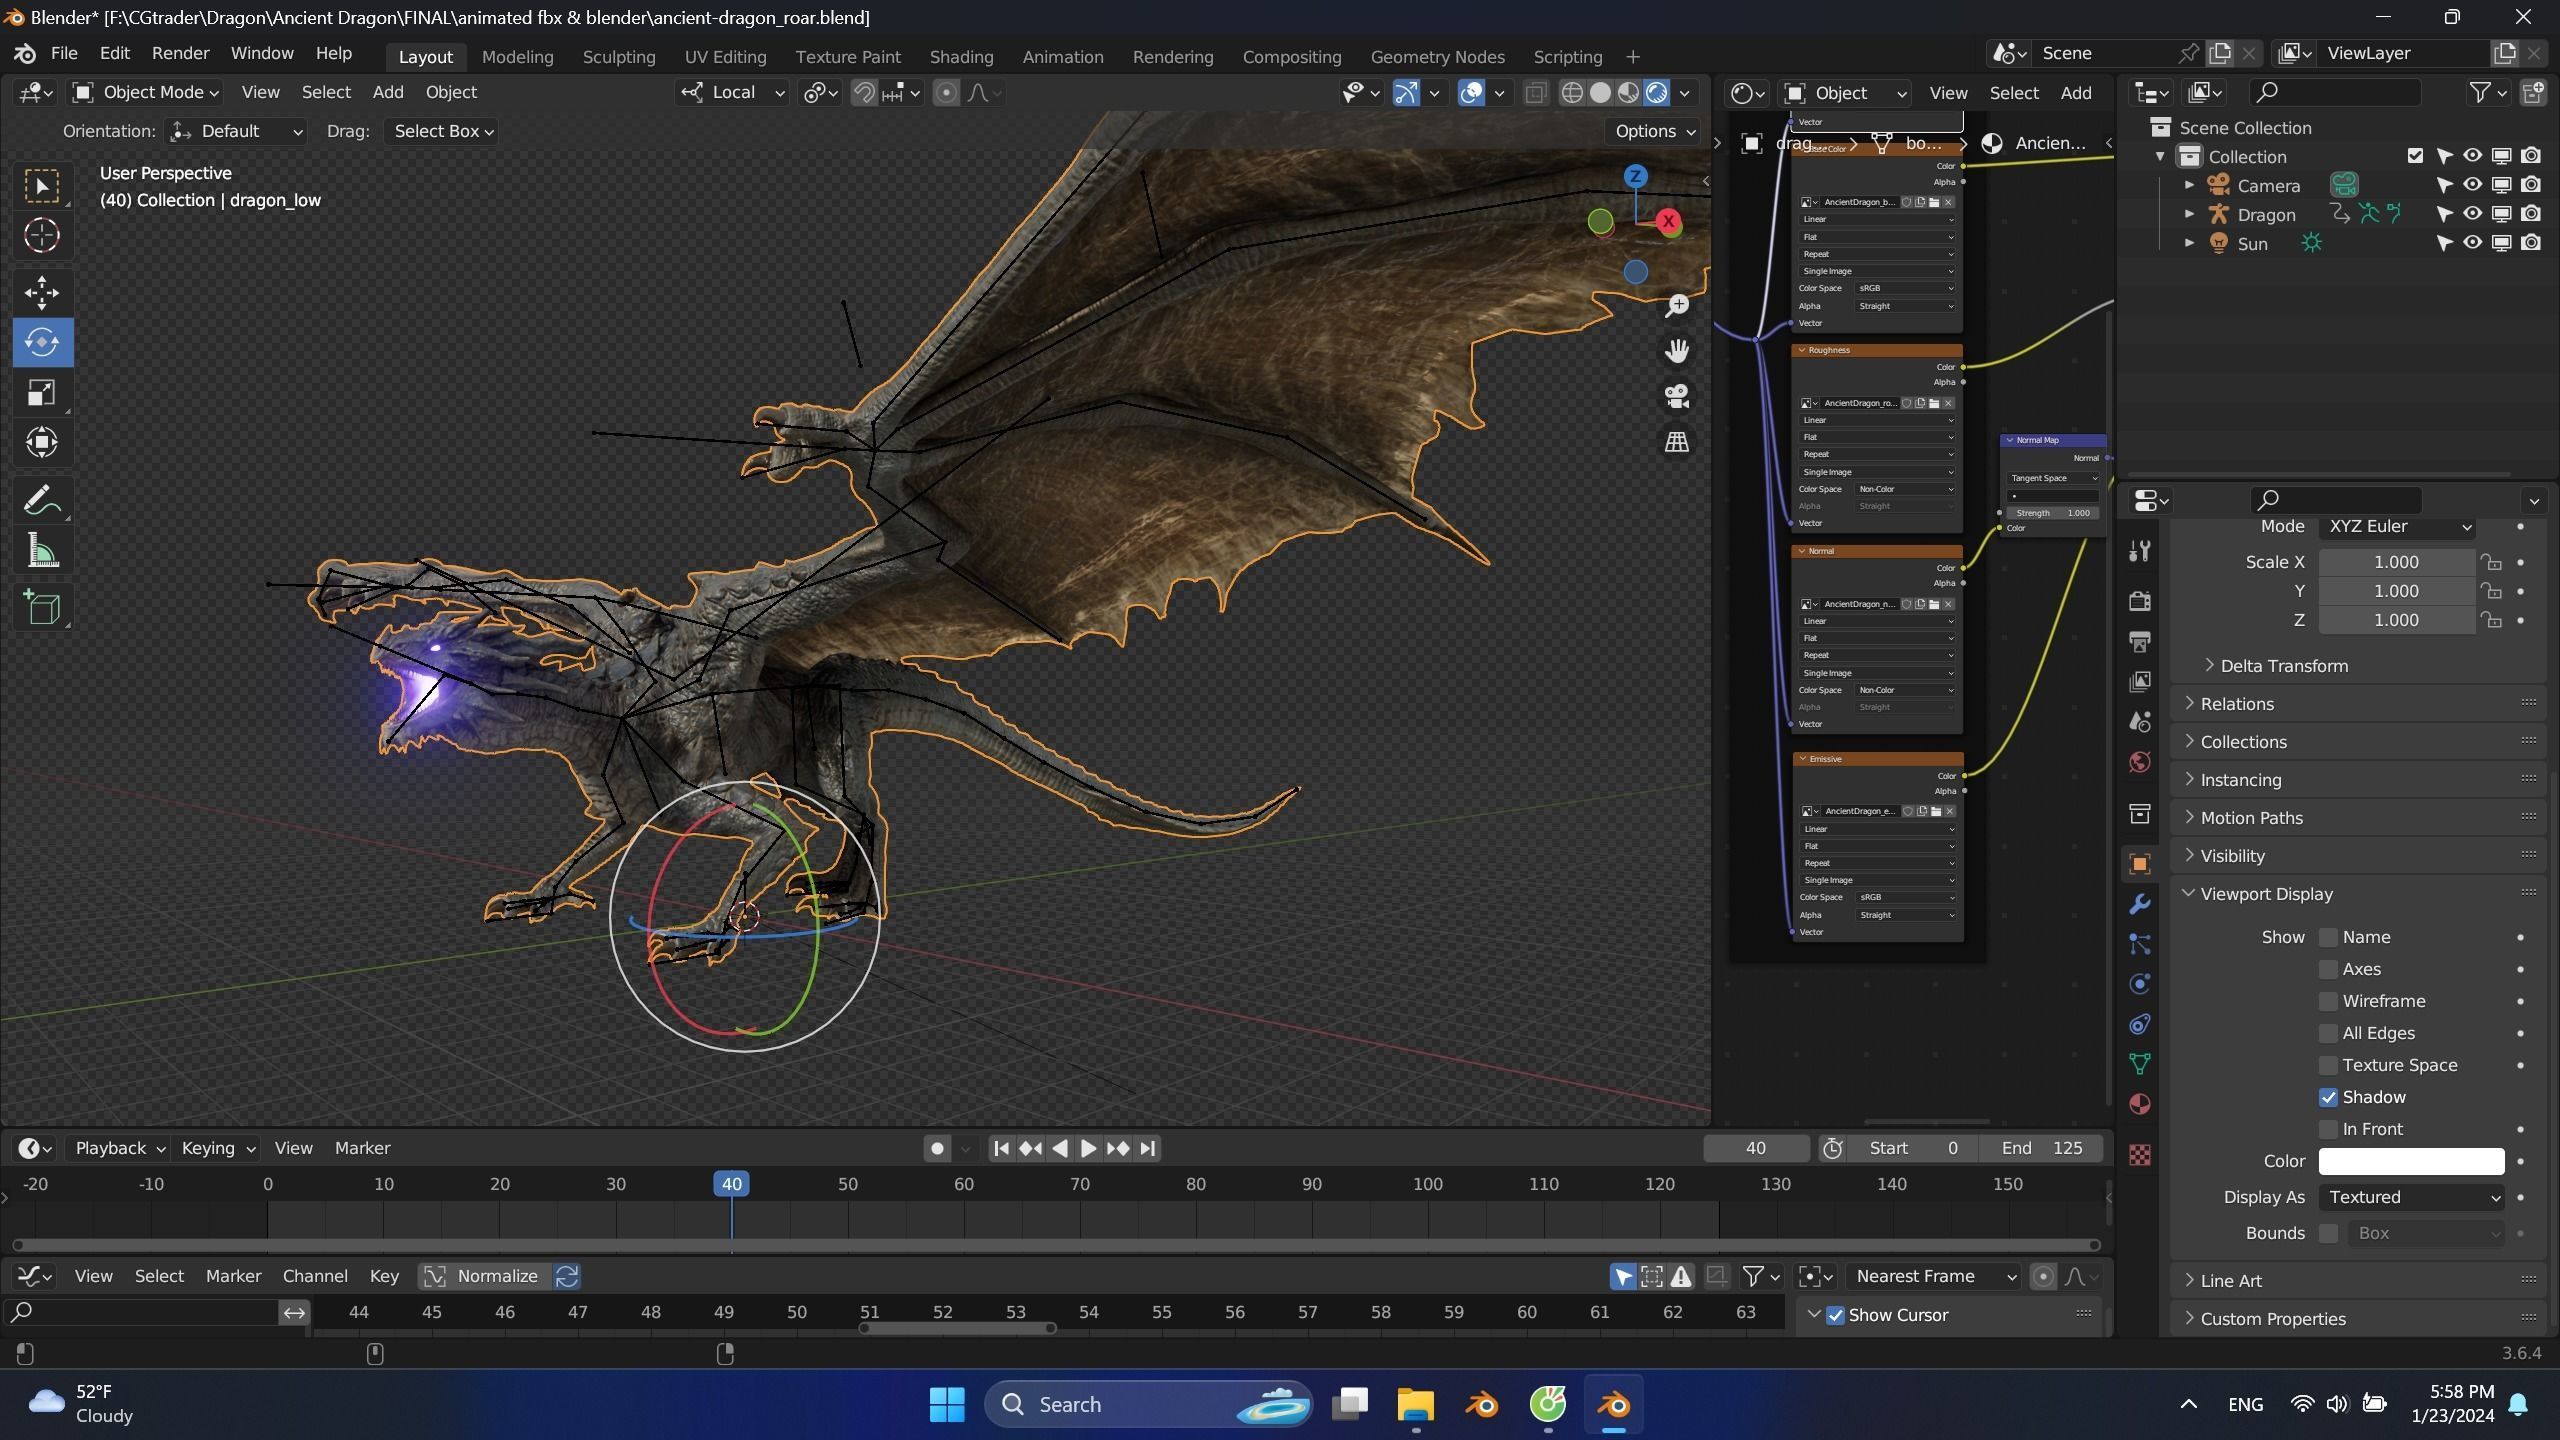Select the 3D Cursor tool
Screen dimensions: 2560x1440
42,236
